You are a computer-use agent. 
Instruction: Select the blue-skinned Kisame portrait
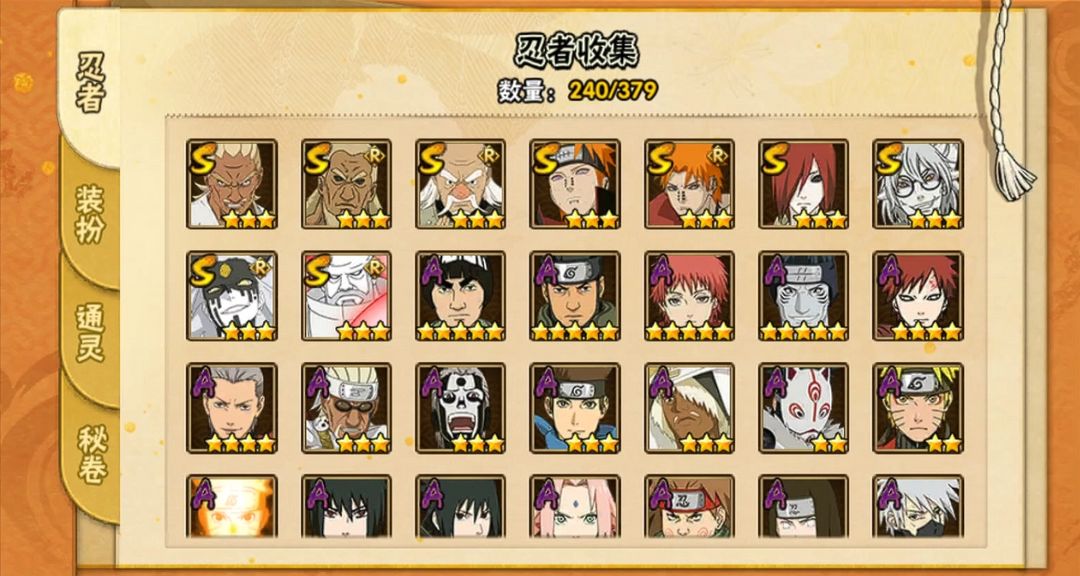coord(804,296)
